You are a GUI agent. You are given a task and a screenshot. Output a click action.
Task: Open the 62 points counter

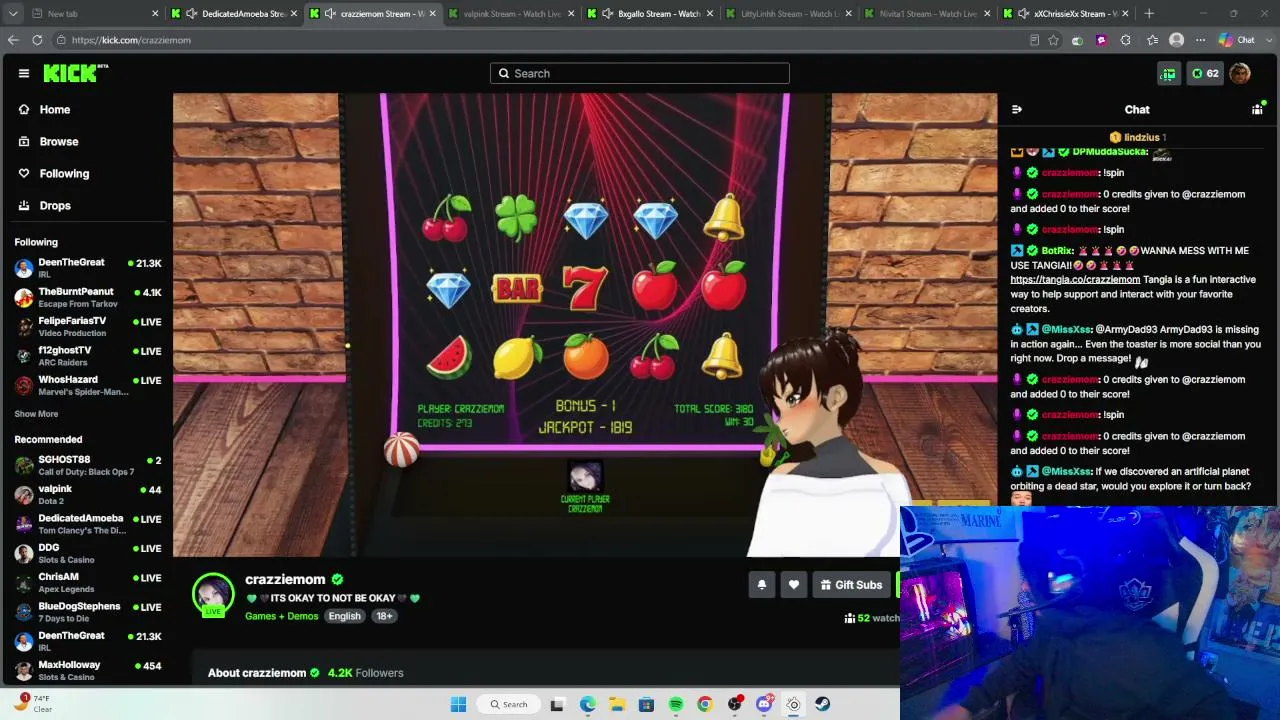click(x=1205, y=73)
